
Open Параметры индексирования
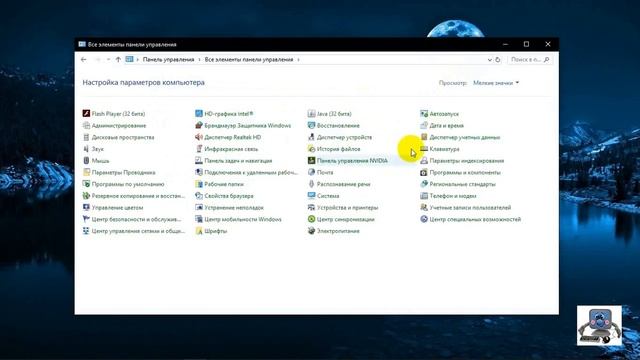pyautogui.click(x=462, y=160)
